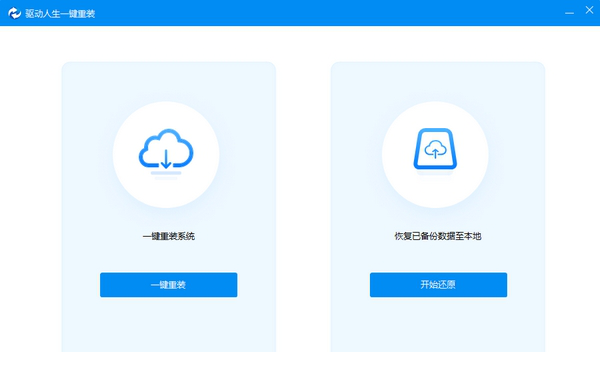Image resolution: width=600 pixels, height=366 pixels.
Task: Select the 恢复已备份数据至本地 label text
Action: (438, 236)
